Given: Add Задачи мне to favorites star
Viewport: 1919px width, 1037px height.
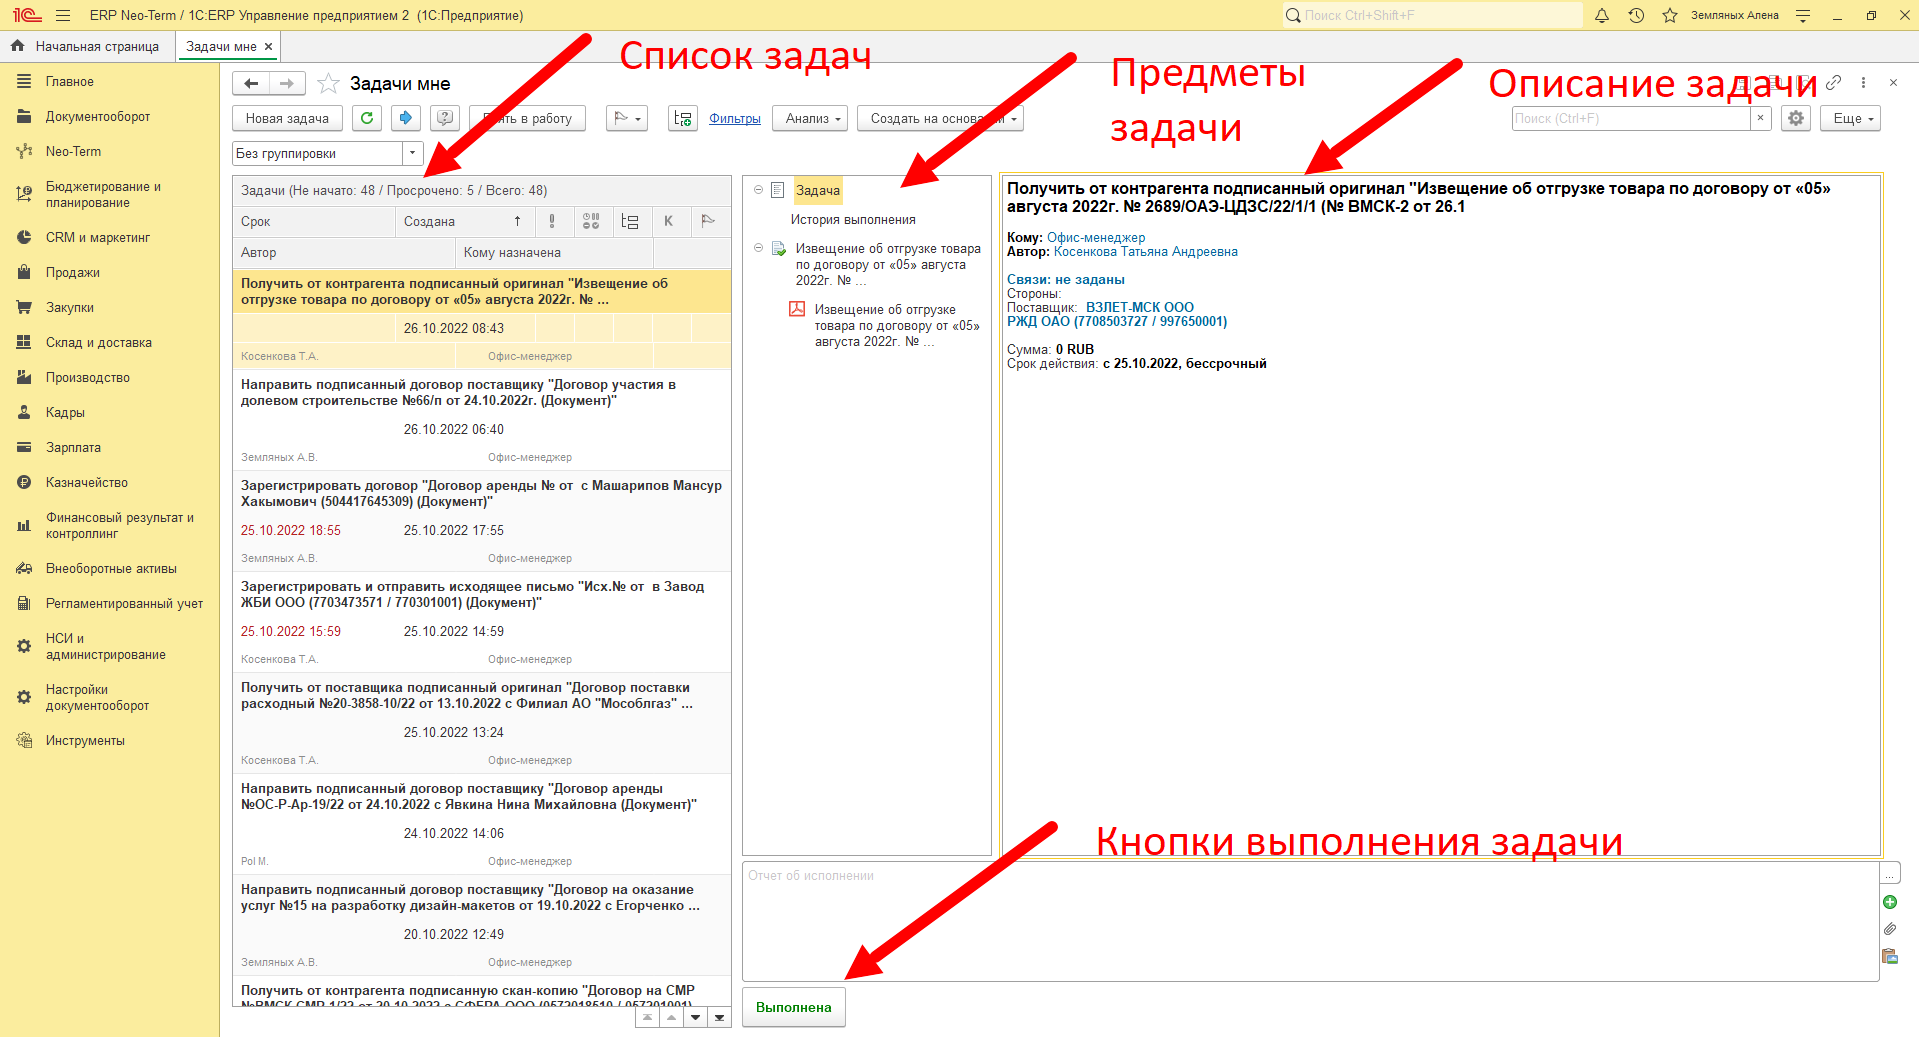Looking at the screenshot, I should tap(327, 83).
